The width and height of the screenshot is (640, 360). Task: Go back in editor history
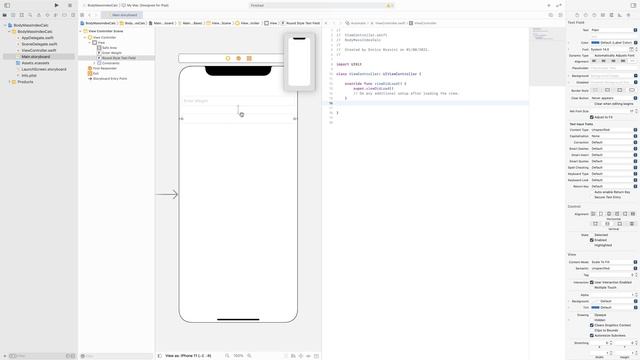point(89,15)
